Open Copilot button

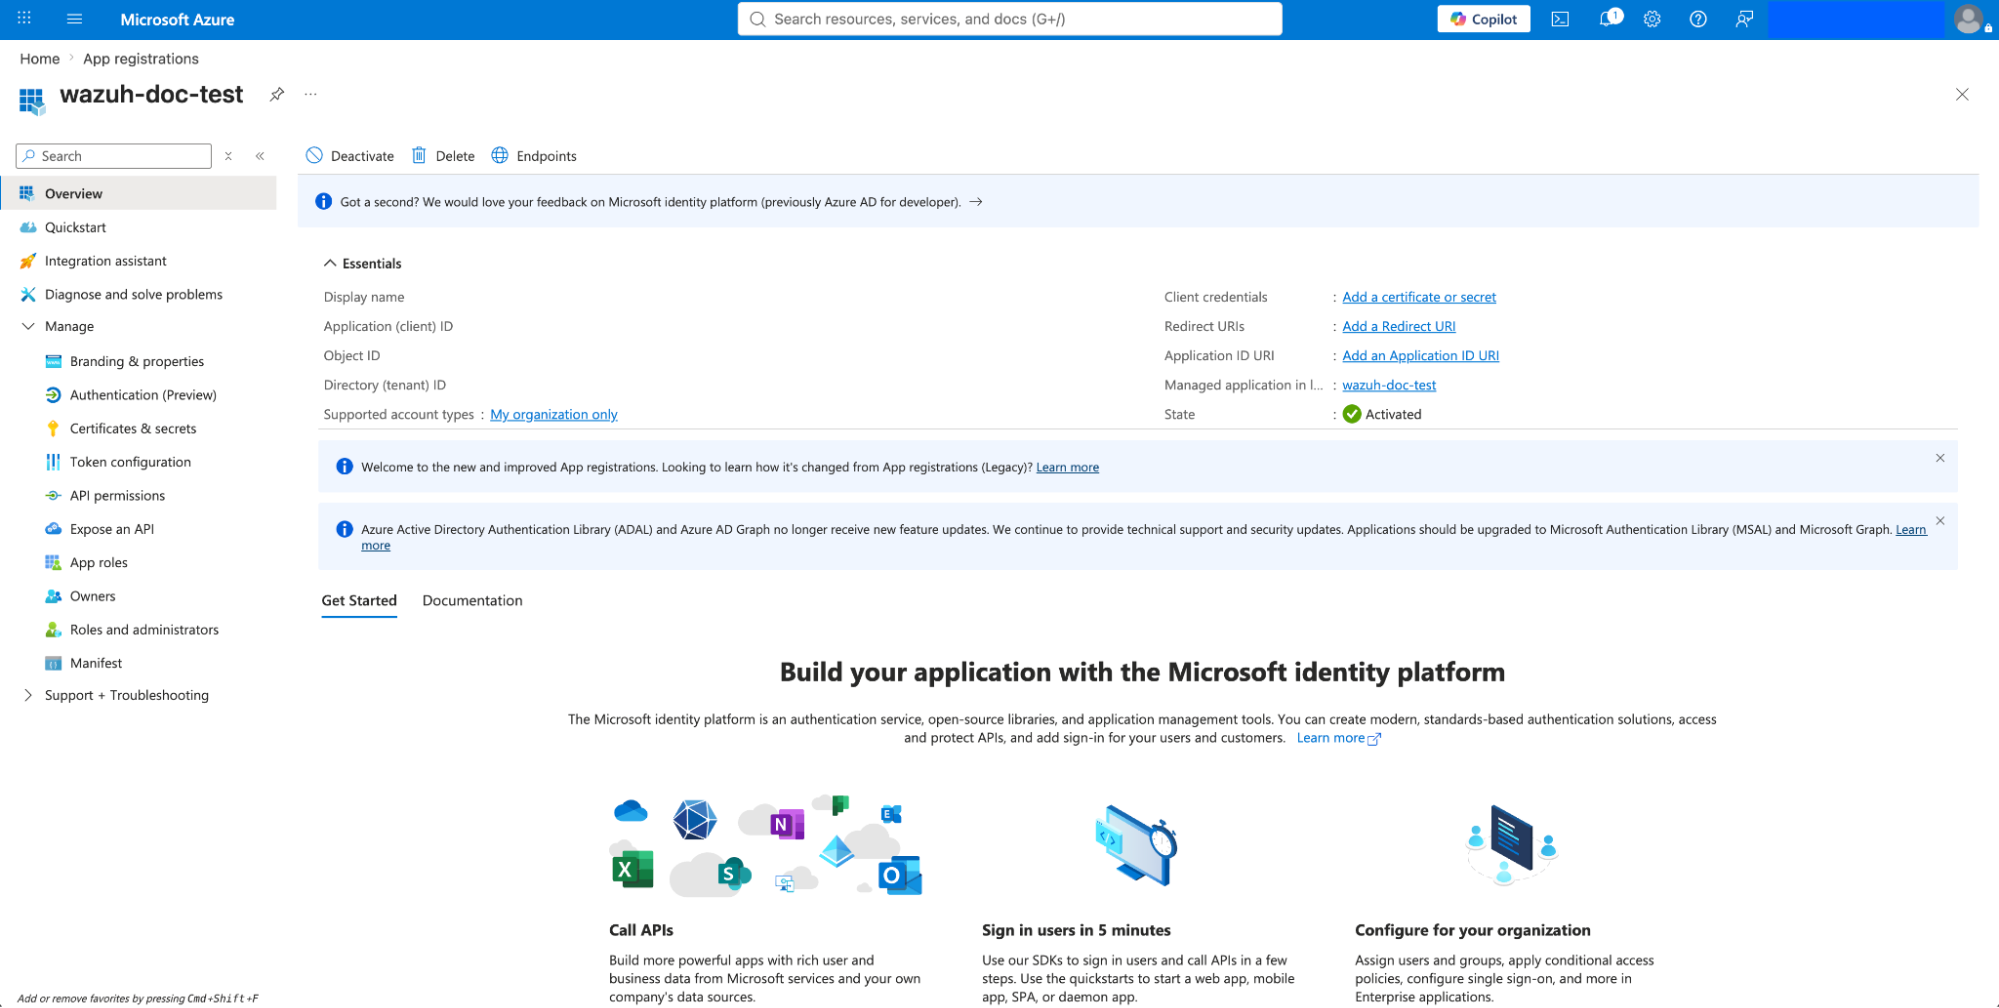(x=1483, y=19)
